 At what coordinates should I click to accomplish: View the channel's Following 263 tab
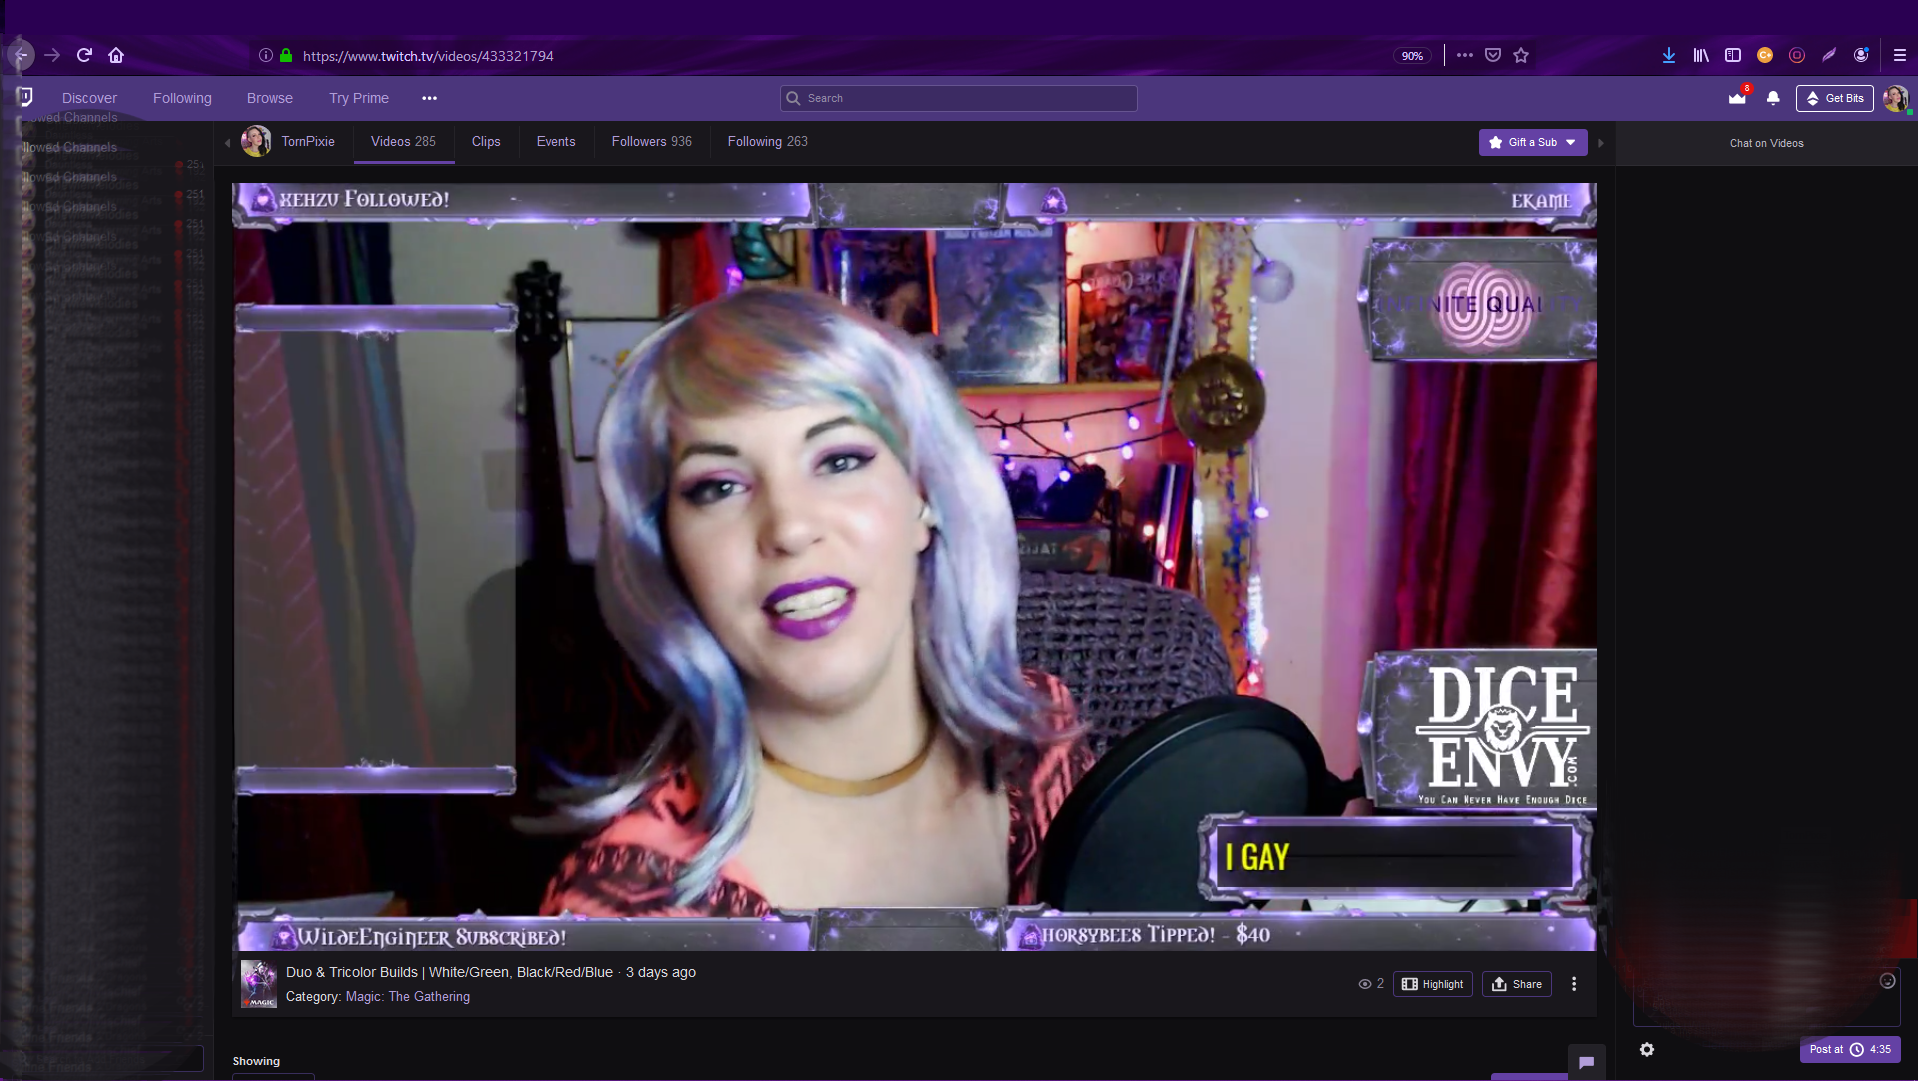point(768,142)
